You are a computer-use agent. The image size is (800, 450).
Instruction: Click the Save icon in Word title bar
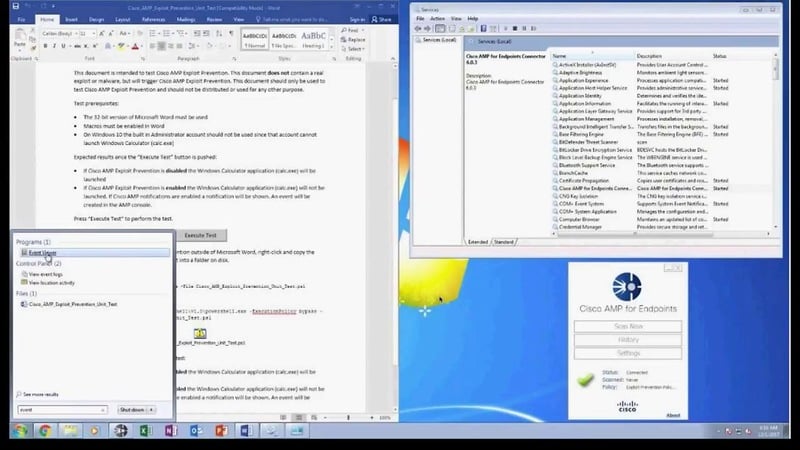[x=16, y=7]
